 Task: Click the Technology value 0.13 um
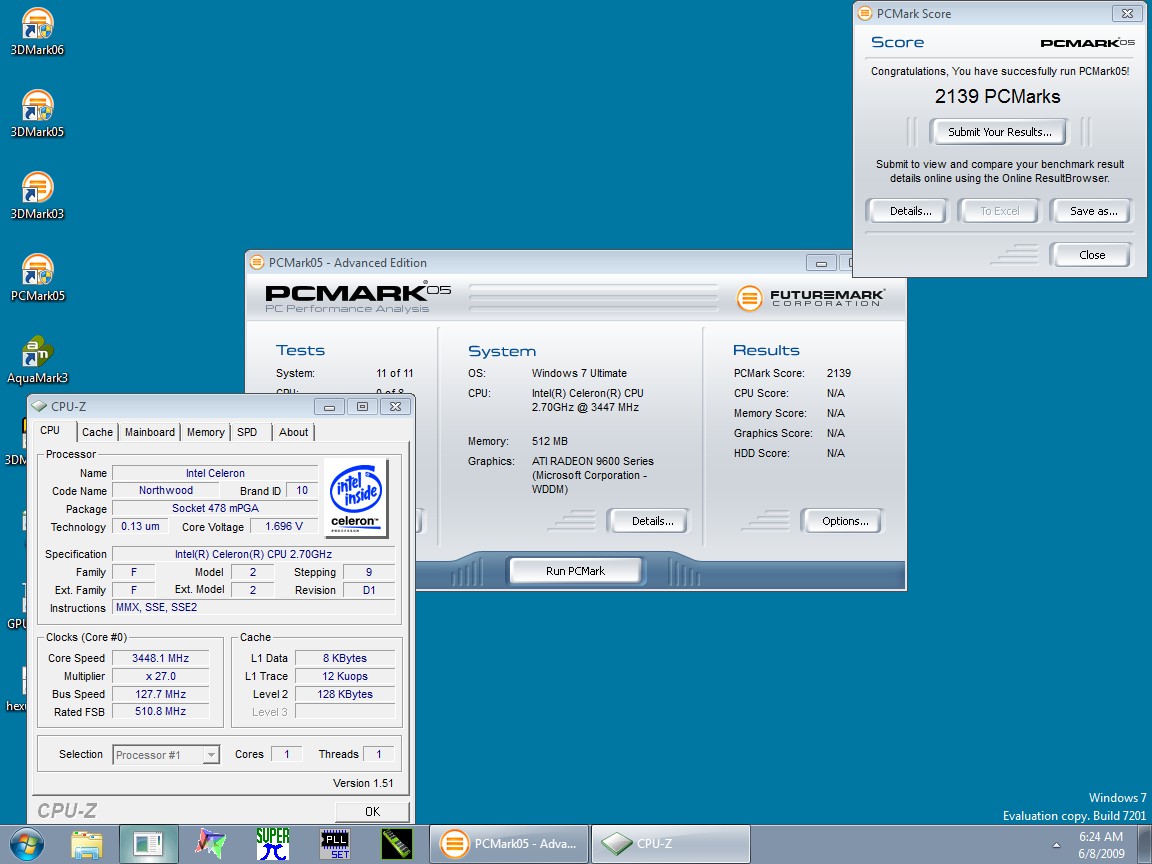pyautogui.click(x=140, y=526)
